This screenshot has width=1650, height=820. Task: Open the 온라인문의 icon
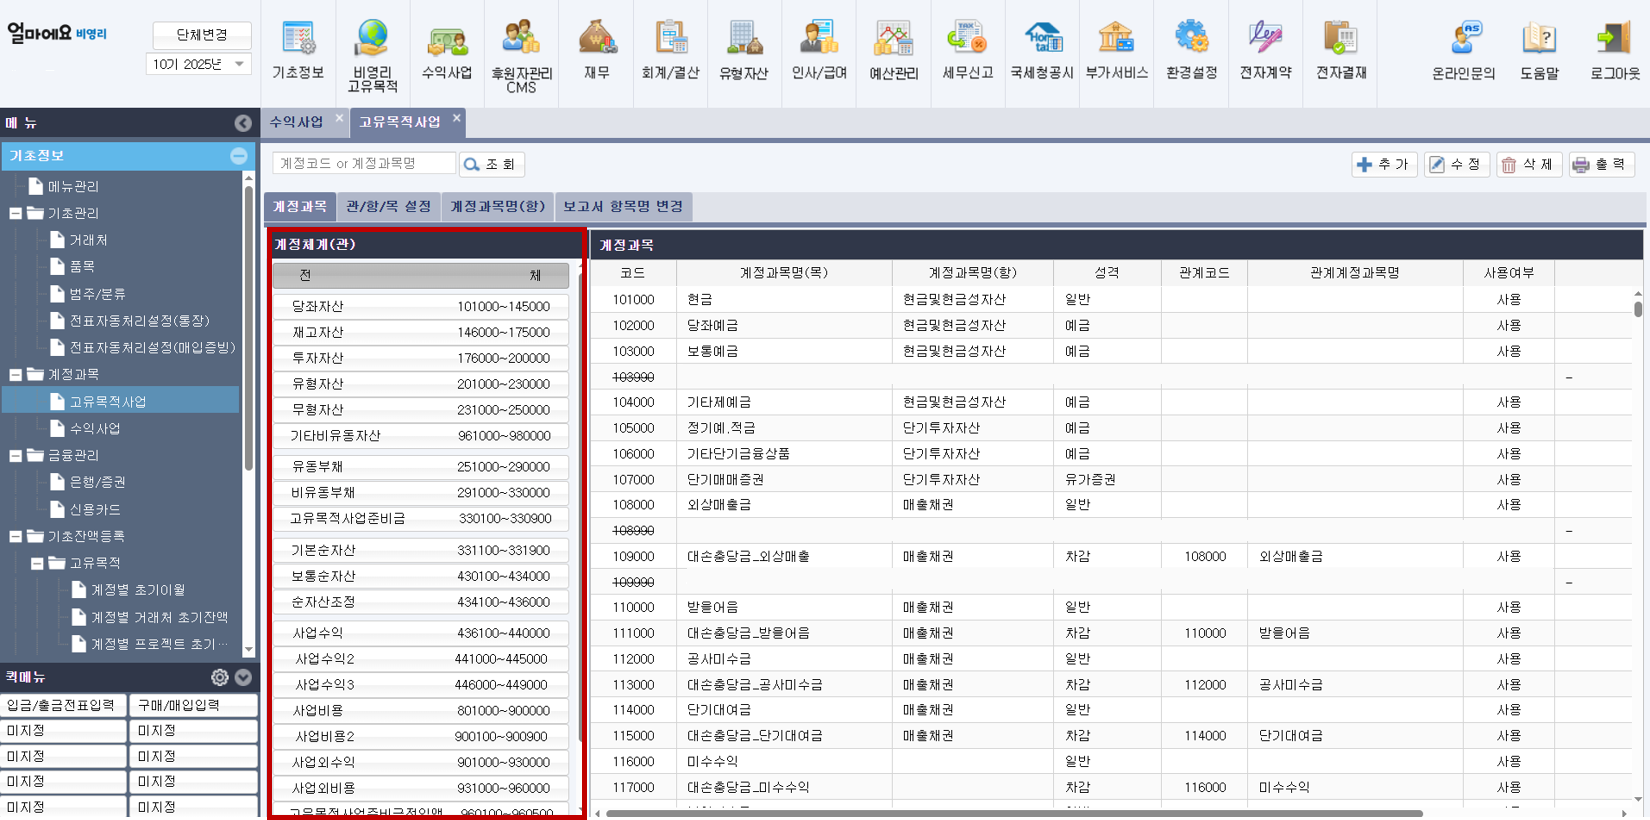pyautogui.click(x=1463, y=50)
